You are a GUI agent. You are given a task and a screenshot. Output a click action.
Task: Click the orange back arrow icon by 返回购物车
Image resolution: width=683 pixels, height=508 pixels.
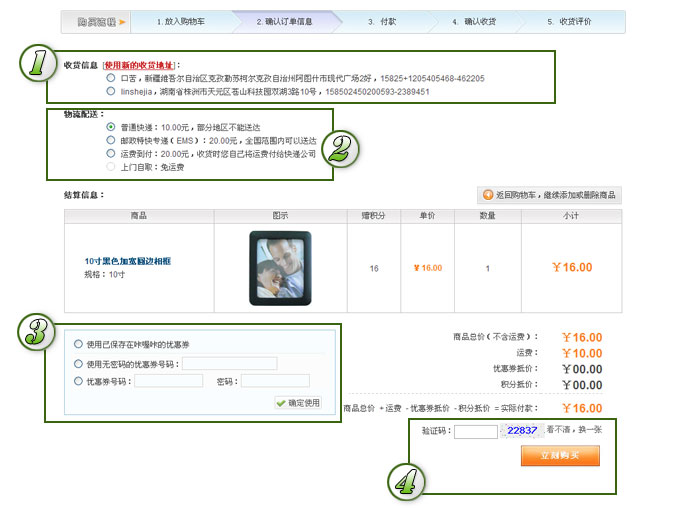pos(488,195)
